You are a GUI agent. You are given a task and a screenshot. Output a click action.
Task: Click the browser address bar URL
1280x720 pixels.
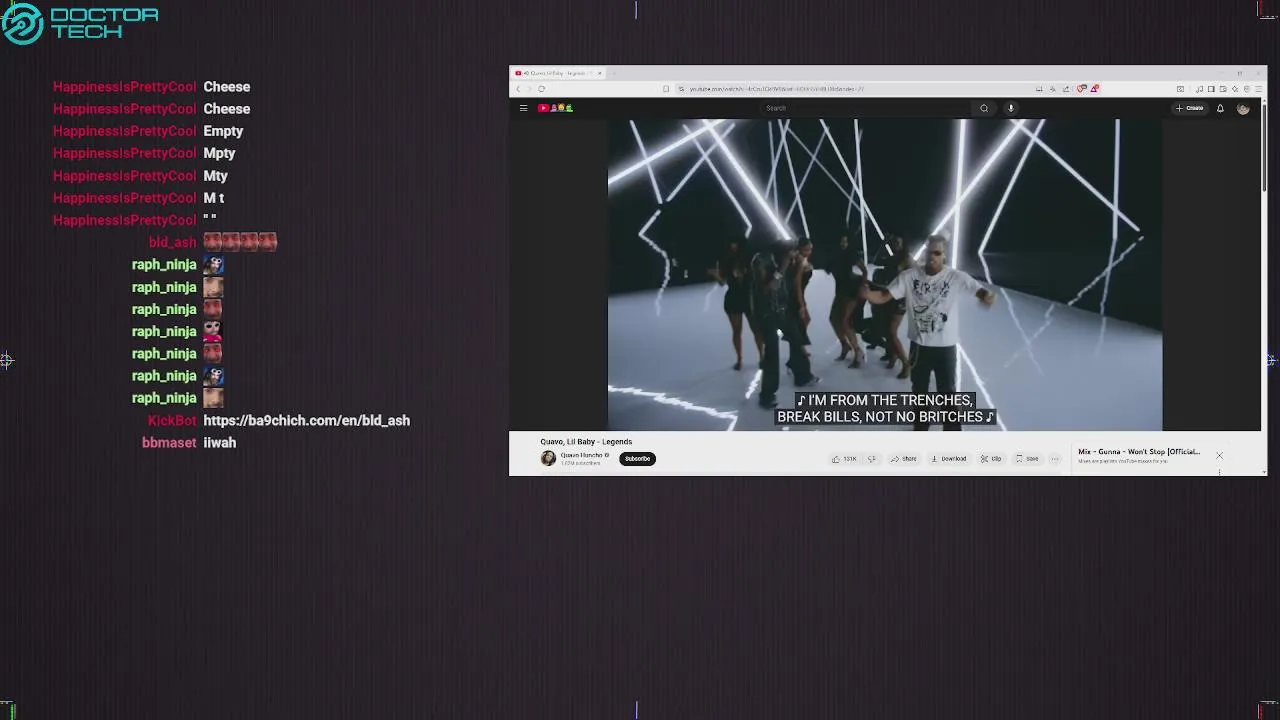click(776, 89)
